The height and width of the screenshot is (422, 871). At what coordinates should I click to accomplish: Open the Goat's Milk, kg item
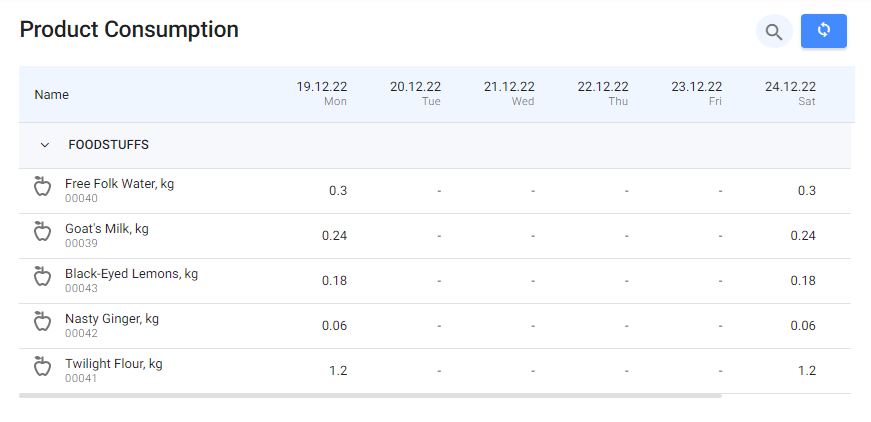pyautogui.click(x=106, y=229)
